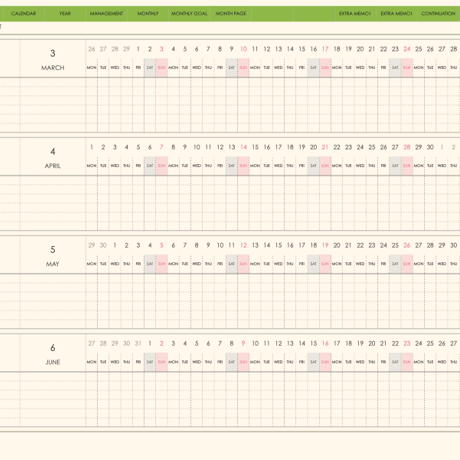Select red date 12 in May row
Screen dimensions: 460x460
pyautogui.click(x=244, y=245)
